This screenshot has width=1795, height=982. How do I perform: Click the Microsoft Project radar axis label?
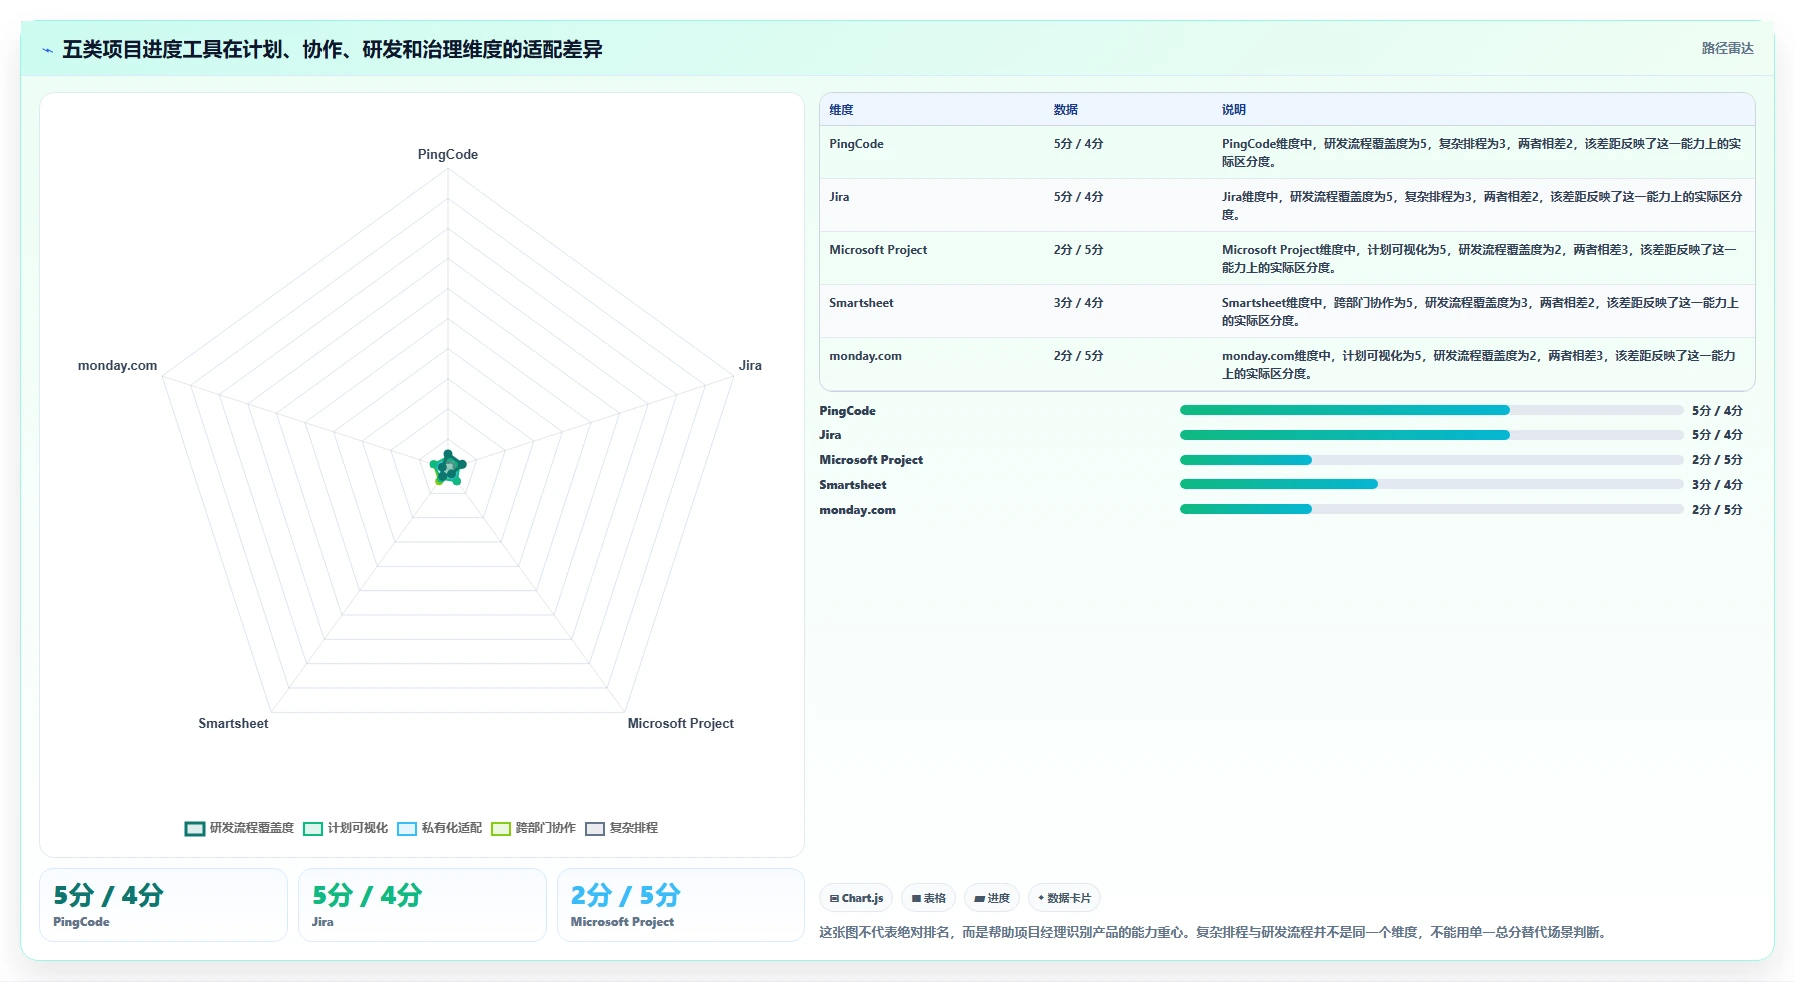coord(680,723)
